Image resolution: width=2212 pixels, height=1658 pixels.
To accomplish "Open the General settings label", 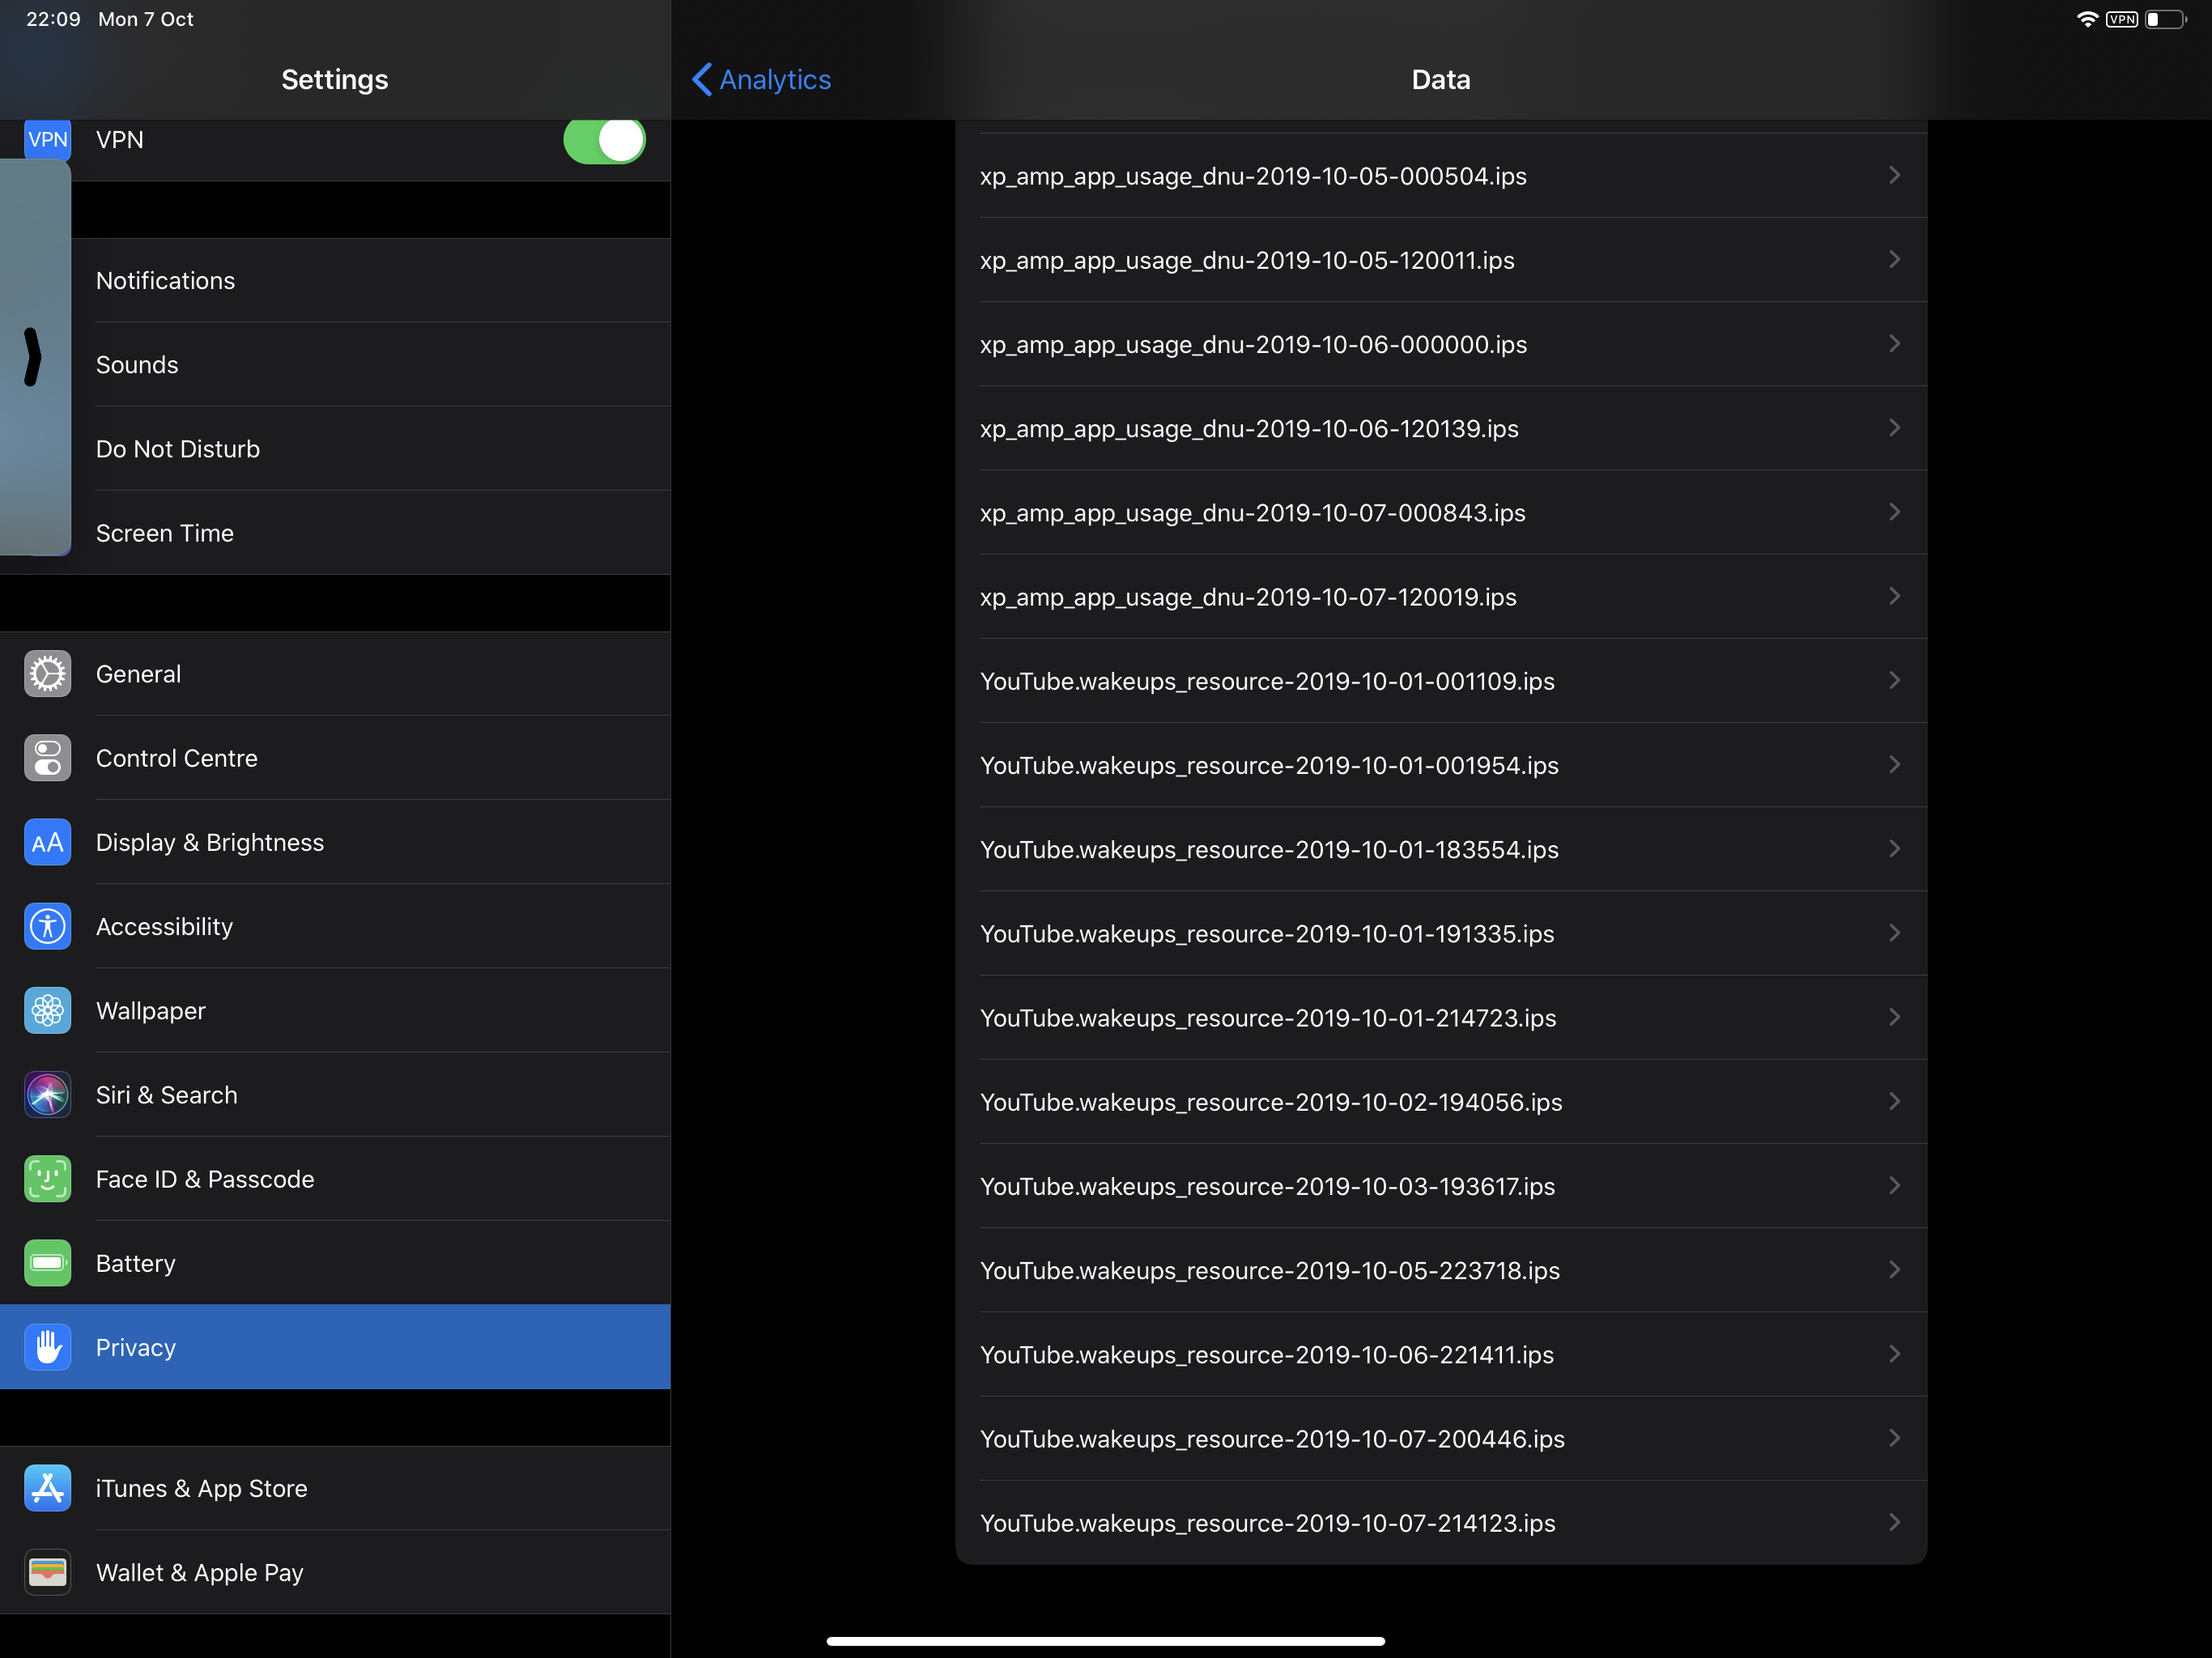I will pos(138,674).
